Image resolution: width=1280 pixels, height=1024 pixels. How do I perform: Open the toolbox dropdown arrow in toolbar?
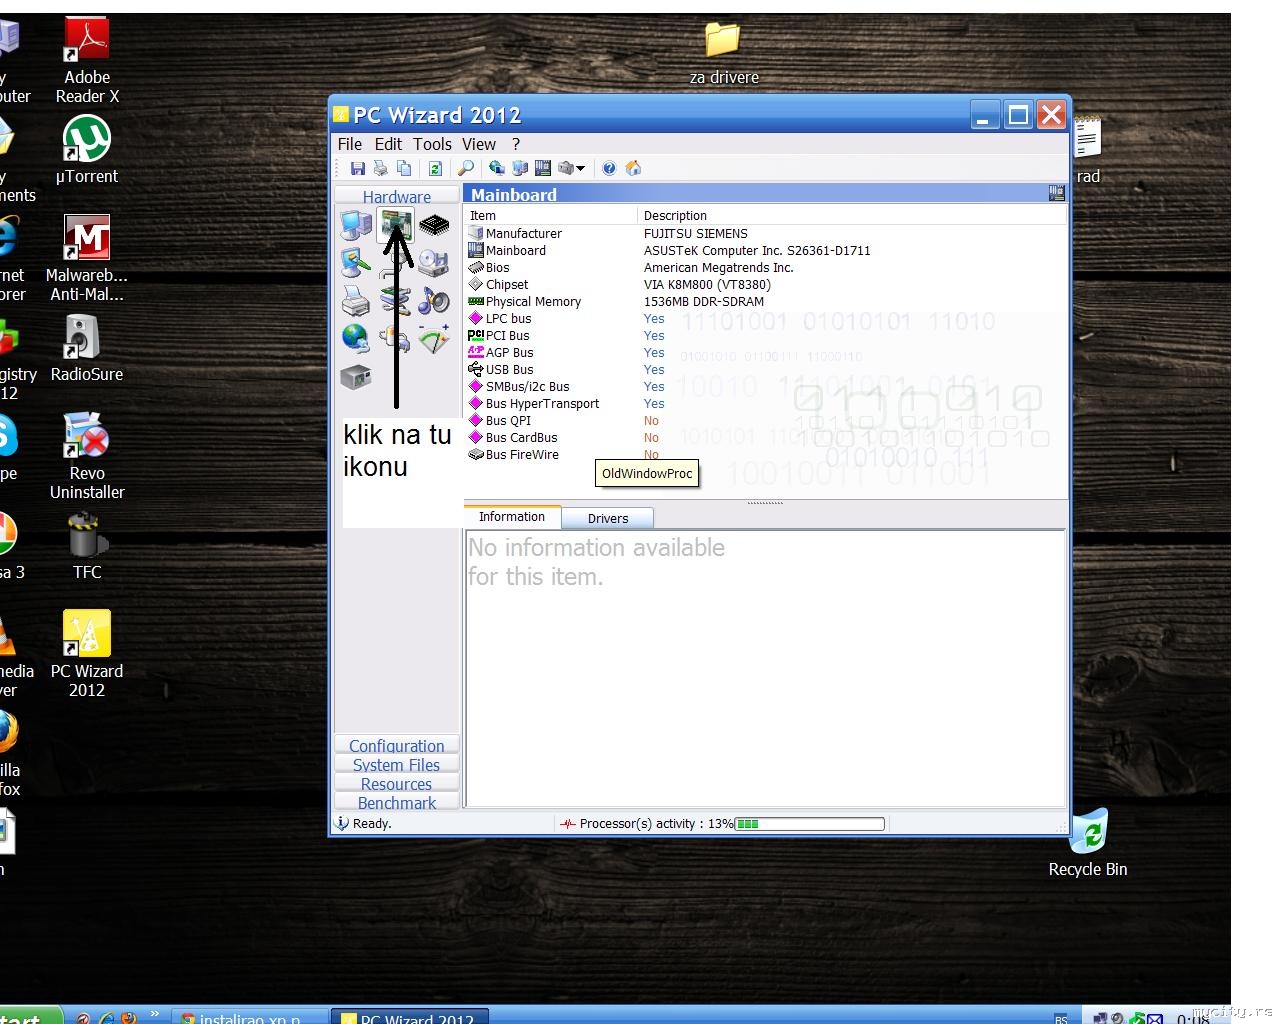pyautogui.click(x=580, y=168)
